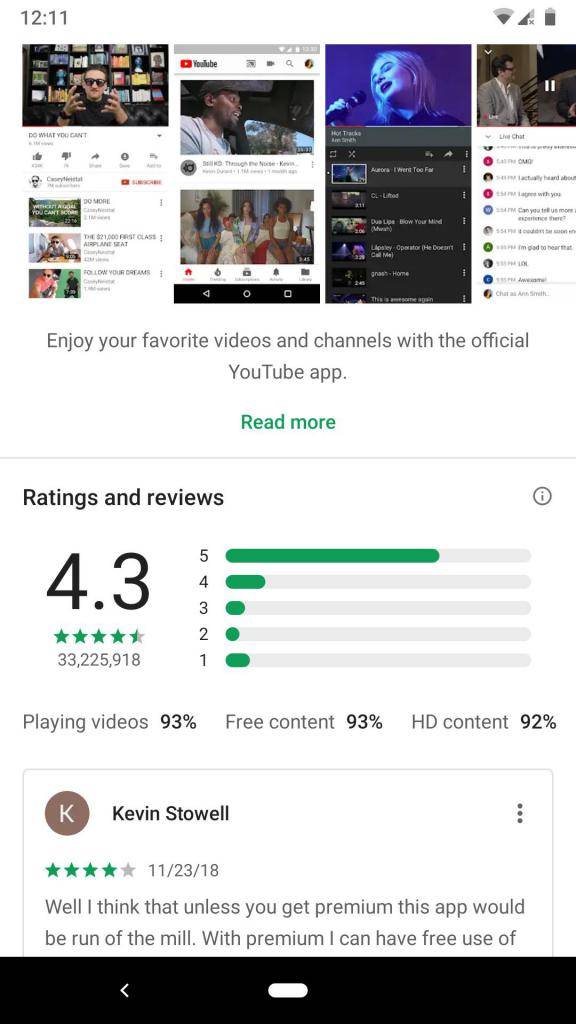Tap the green star rating under 4.3
The image size is (576, 1024).
(99, 635)
